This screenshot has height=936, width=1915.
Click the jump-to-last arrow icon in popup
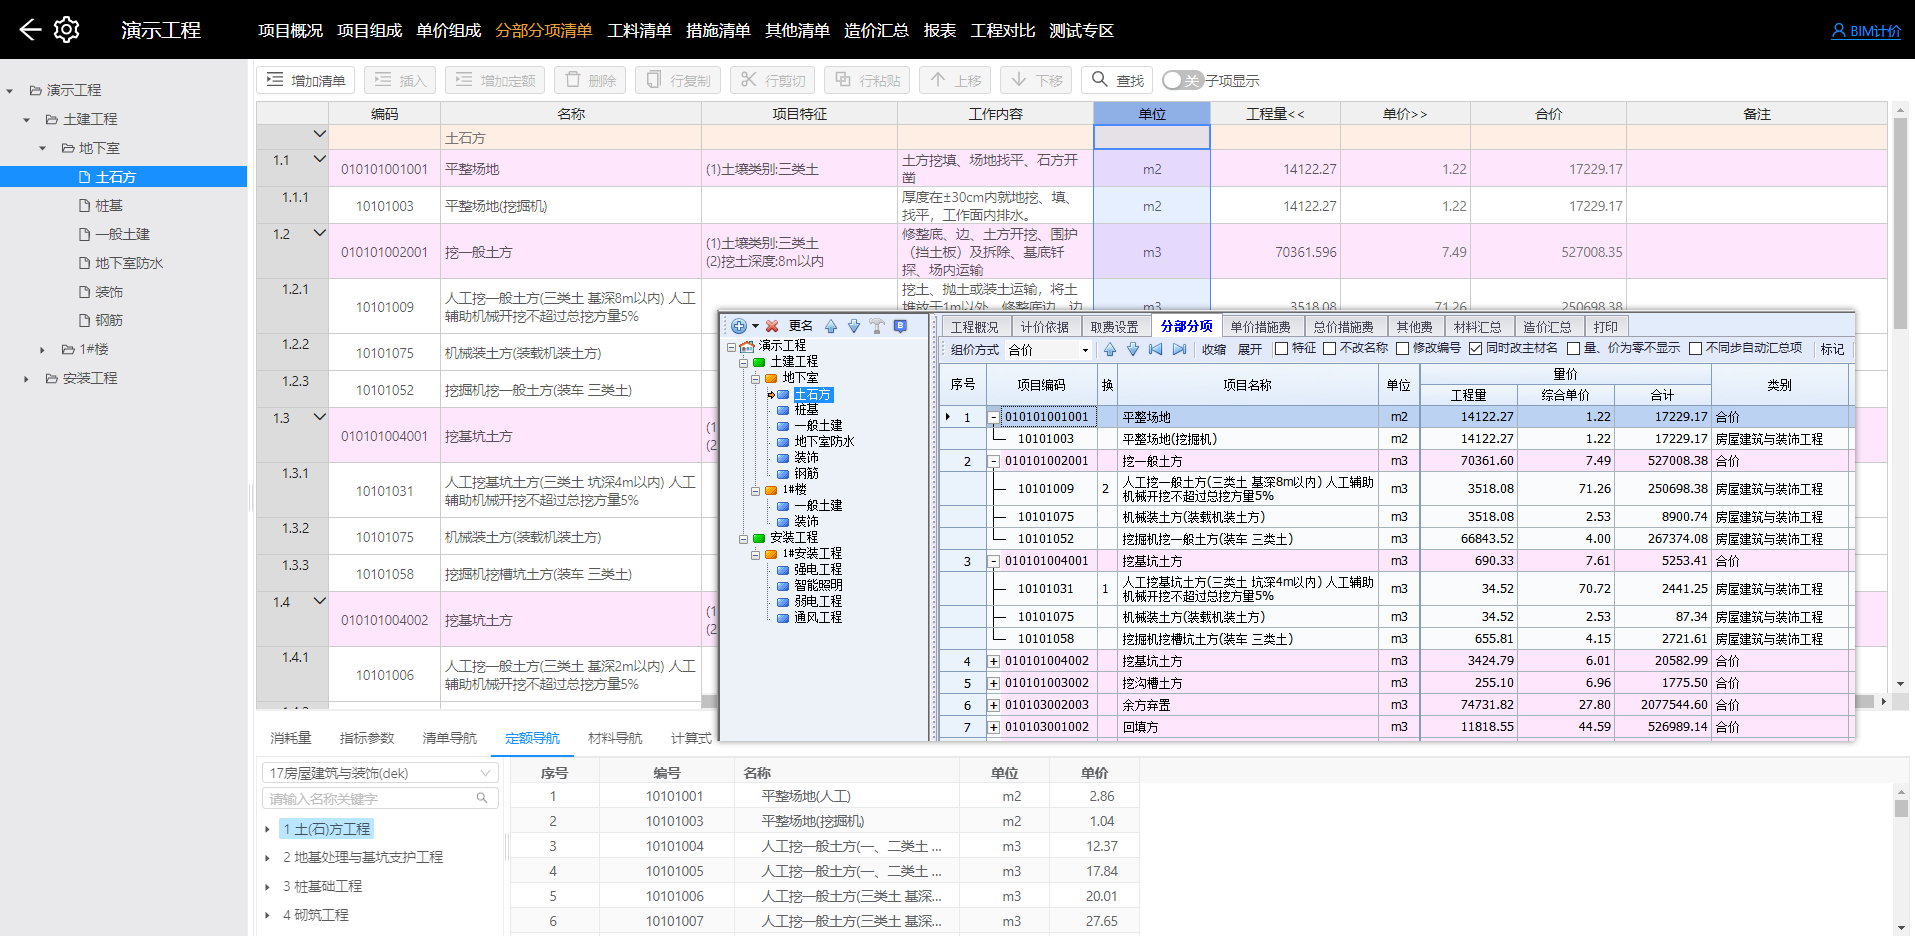[1179, 349]
